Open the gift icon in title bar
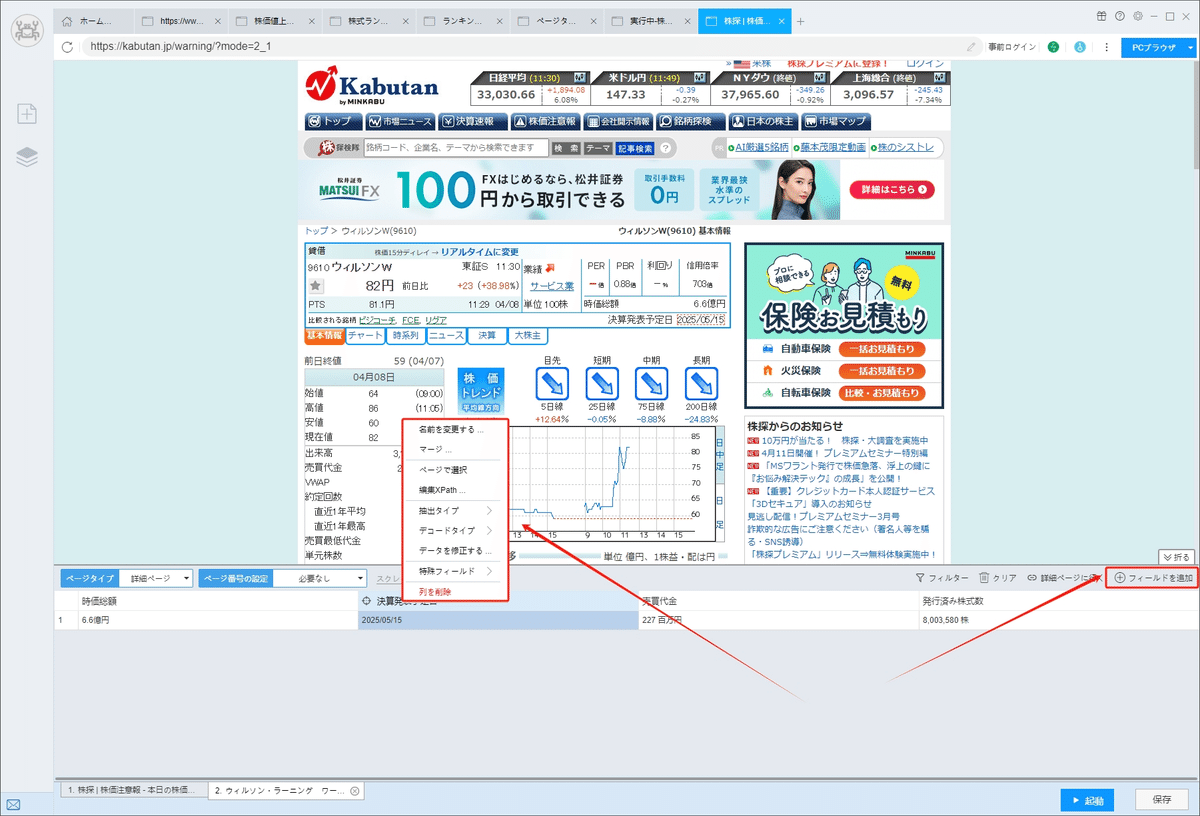Viewport: 1200px width, 816px height. 1101,16
